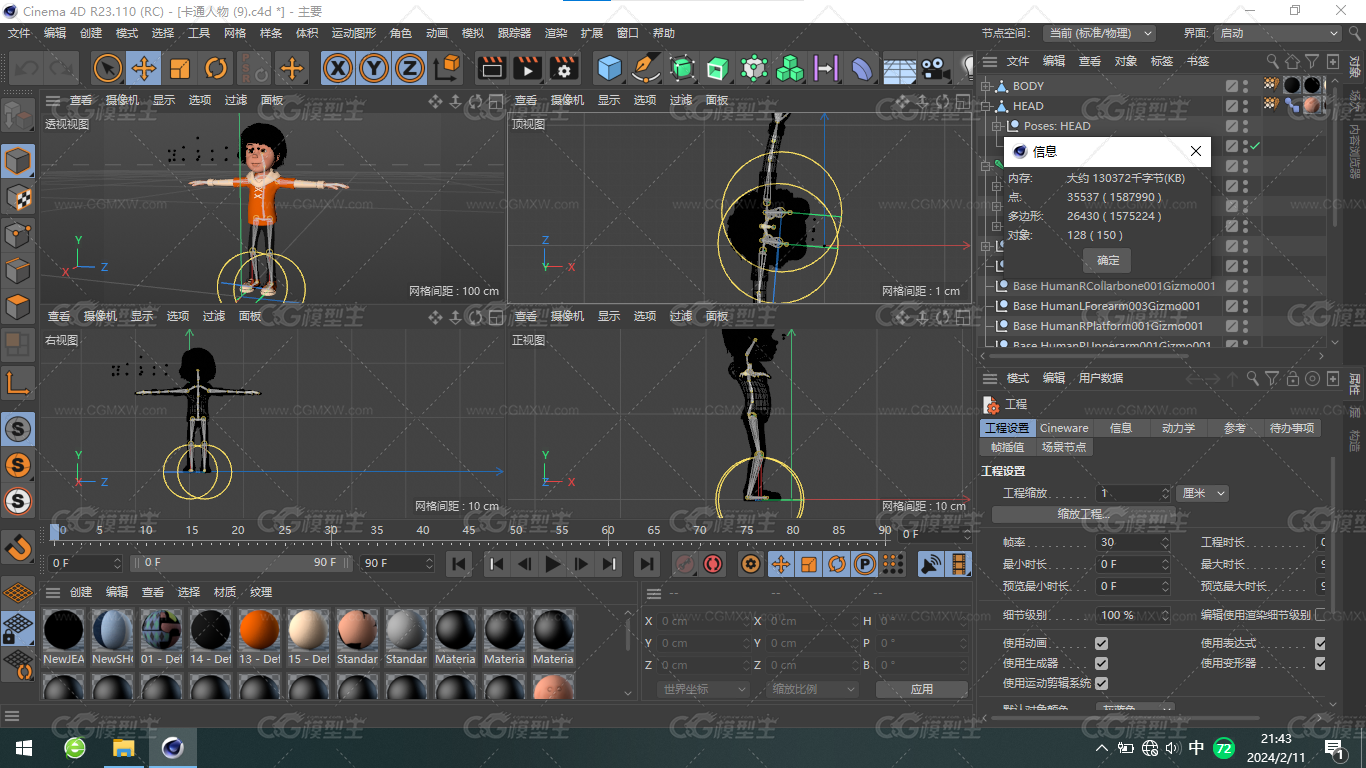Activate the Move tool in top toolbar
Viewport: 1366px width, 768px height.
144,68
